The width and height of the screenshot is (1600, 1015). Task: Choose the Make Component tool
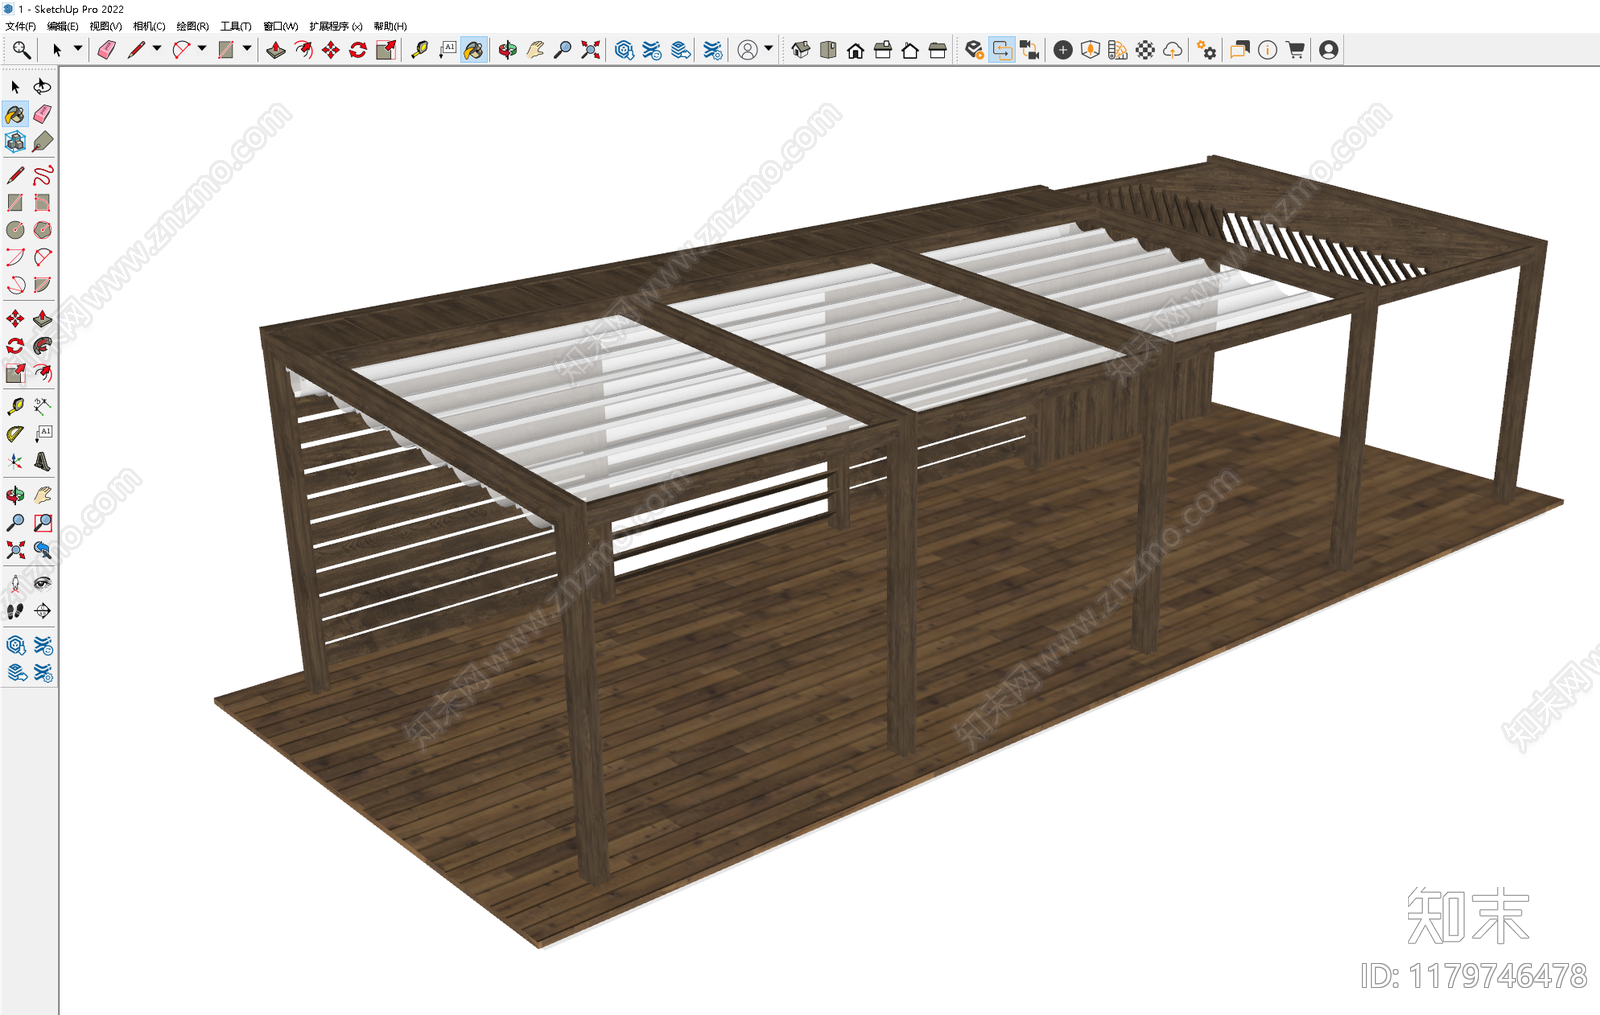click(x=15, y=142)
